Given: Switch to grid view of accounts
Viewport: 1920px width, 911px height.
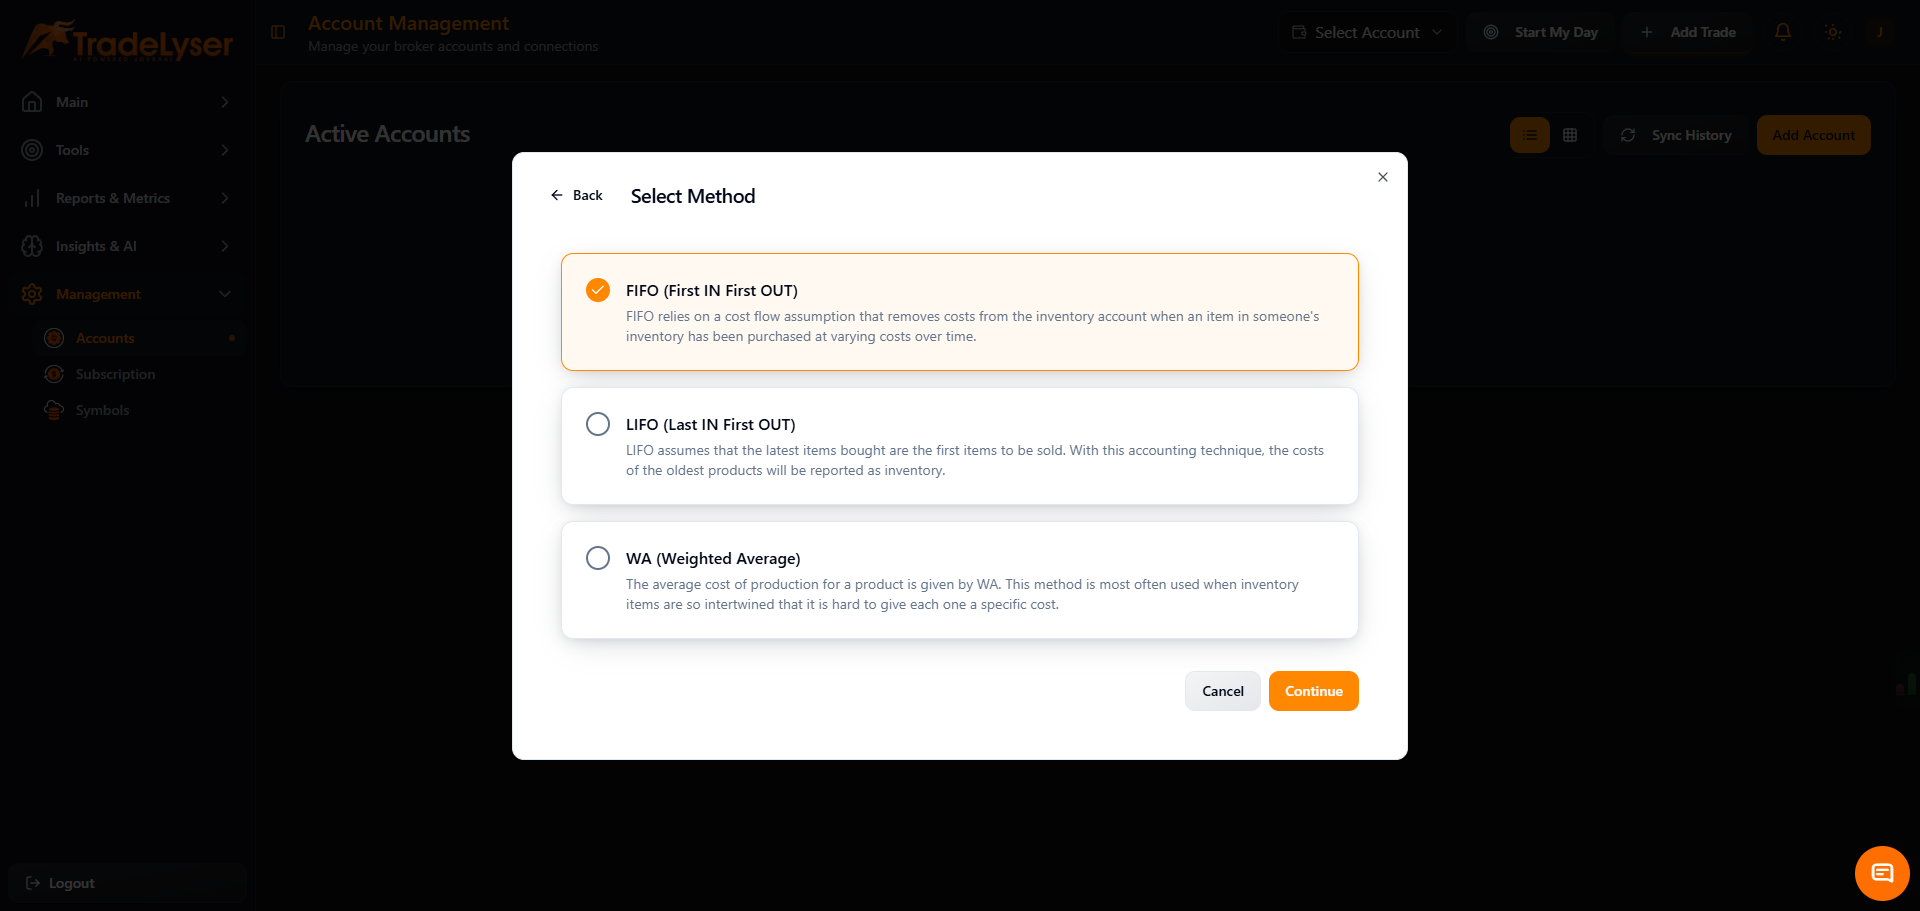Looking at the screenshot, I should click(x=1569, y=134).
